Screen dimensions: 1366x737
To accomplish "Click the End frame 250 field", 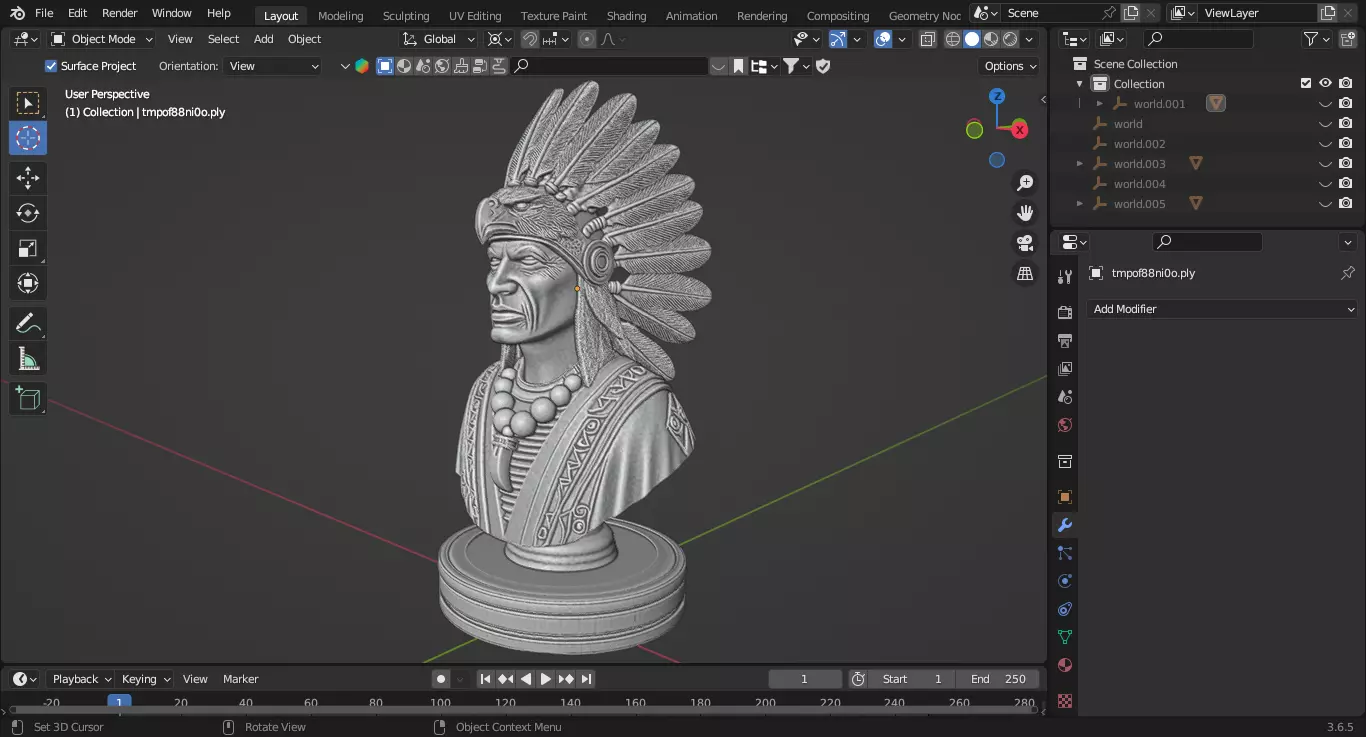I will pos(998,679).
